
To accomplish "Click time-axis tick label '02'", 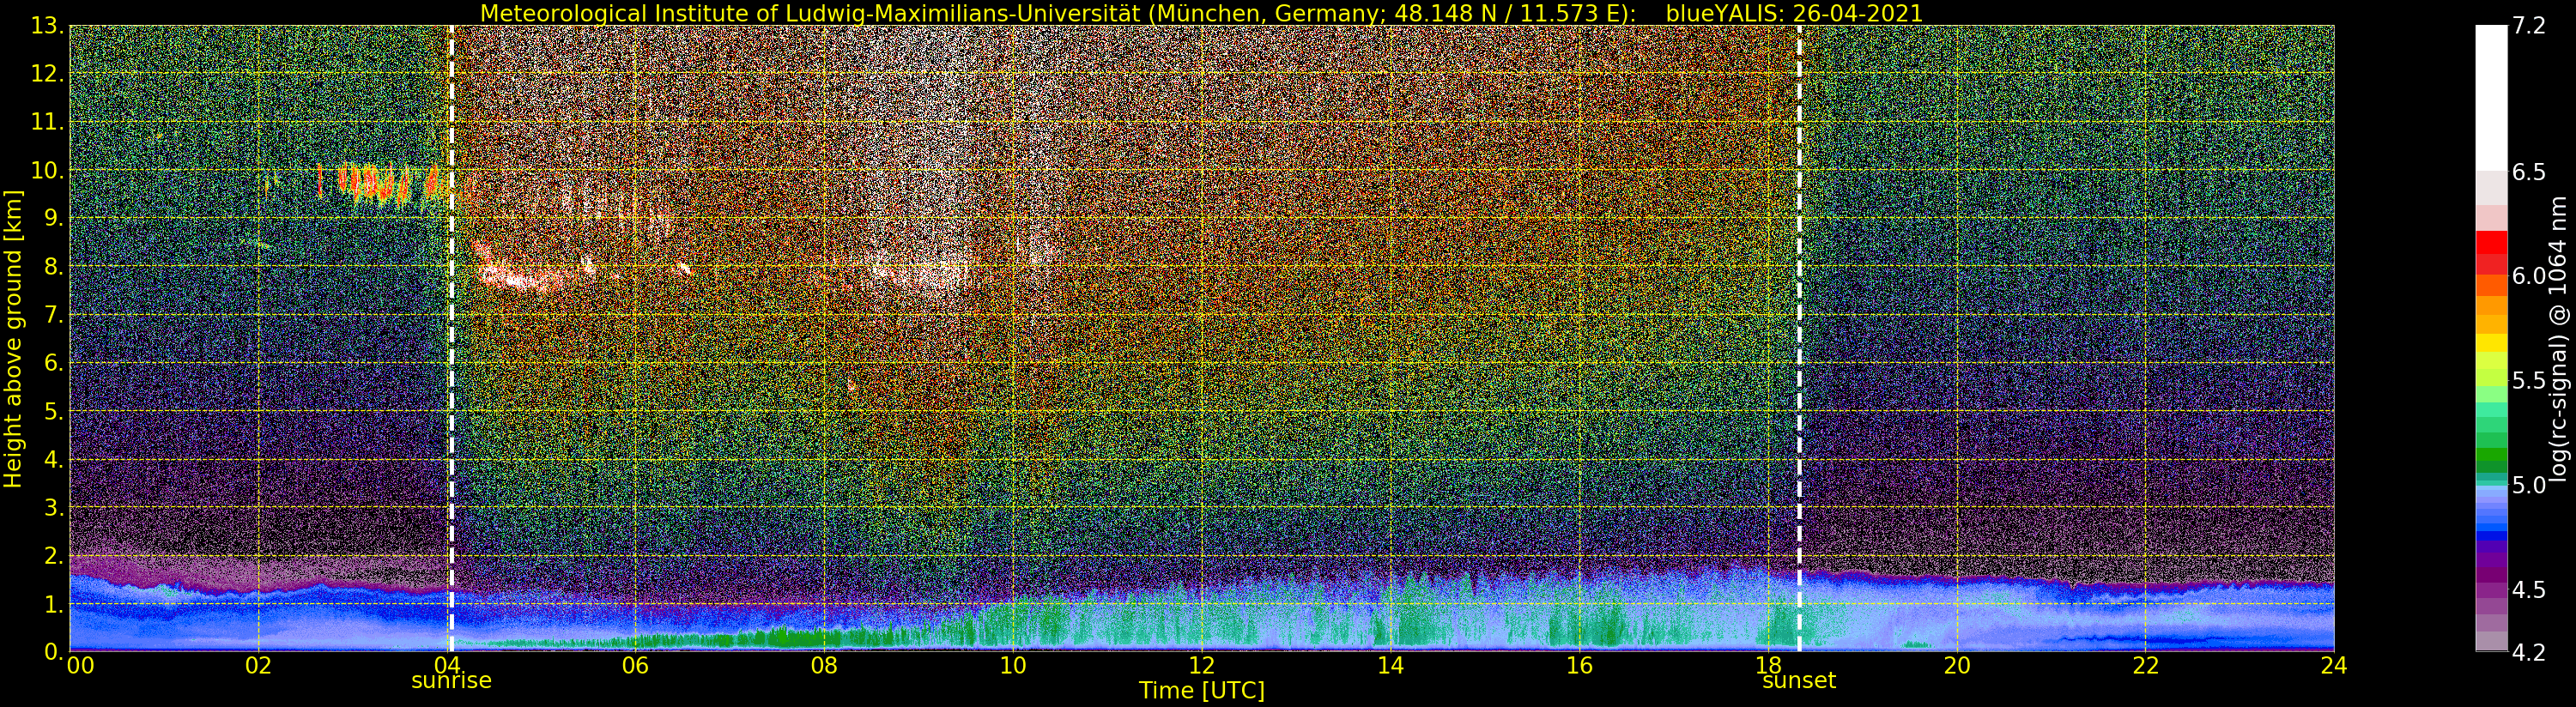I will coord(258,665).
